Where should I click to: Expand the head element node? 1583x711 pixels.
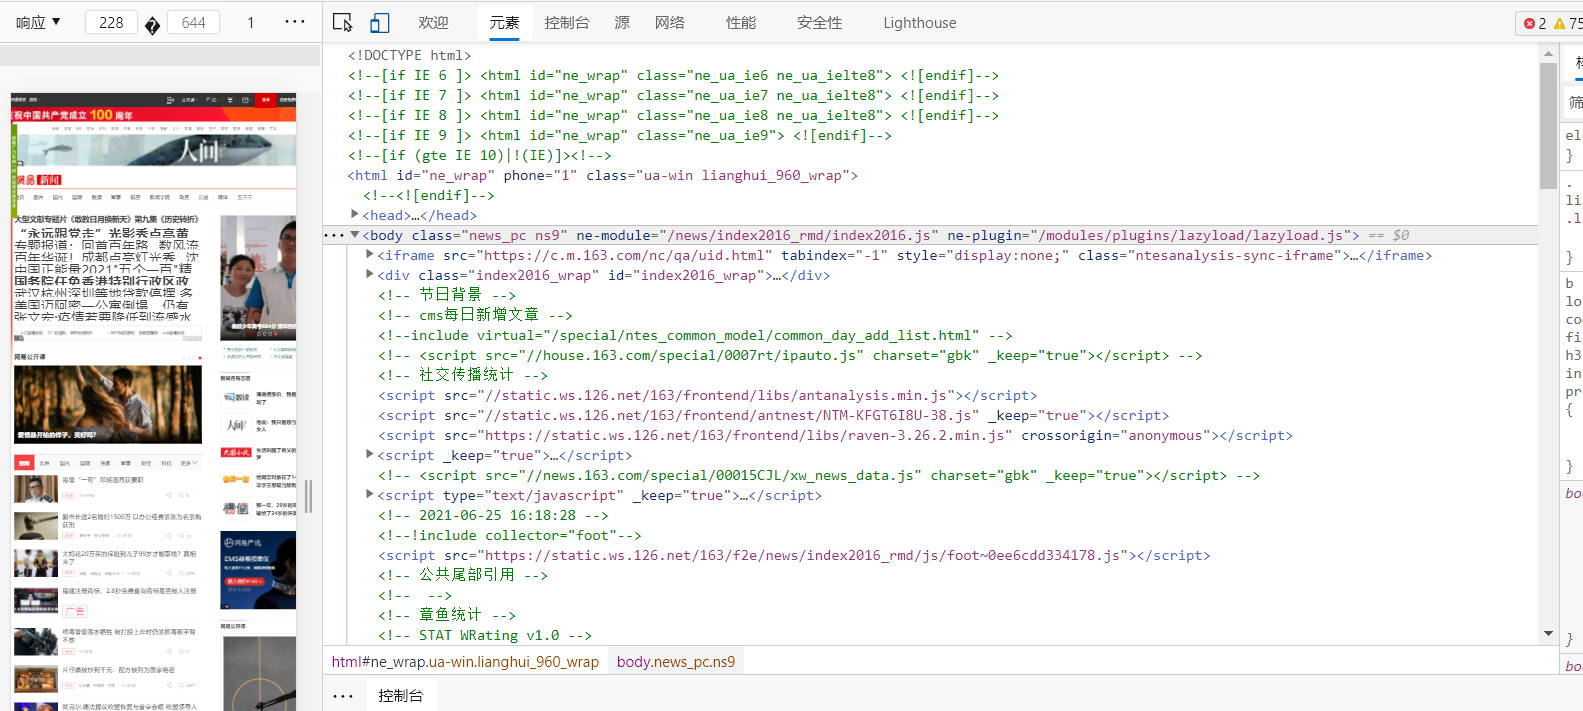click(355, 214)
